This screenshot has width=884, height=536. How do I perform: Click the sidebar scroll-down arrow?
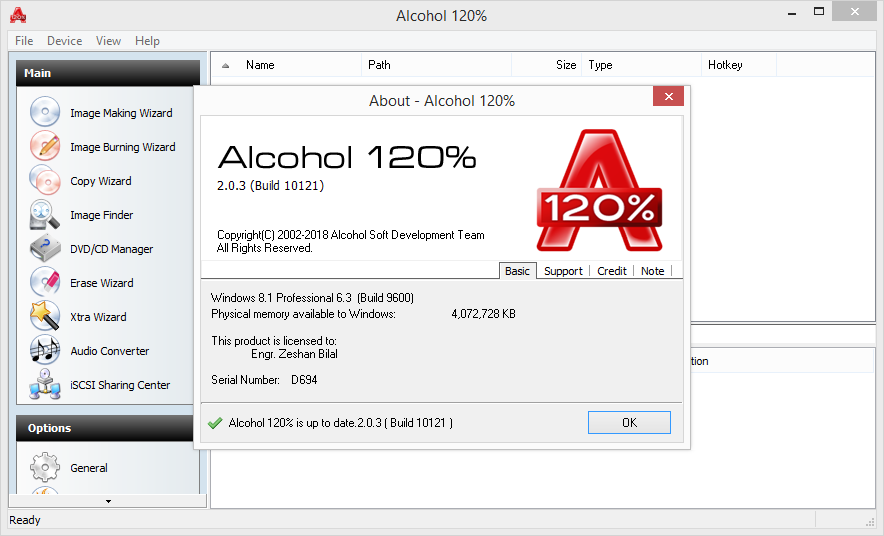108,501
